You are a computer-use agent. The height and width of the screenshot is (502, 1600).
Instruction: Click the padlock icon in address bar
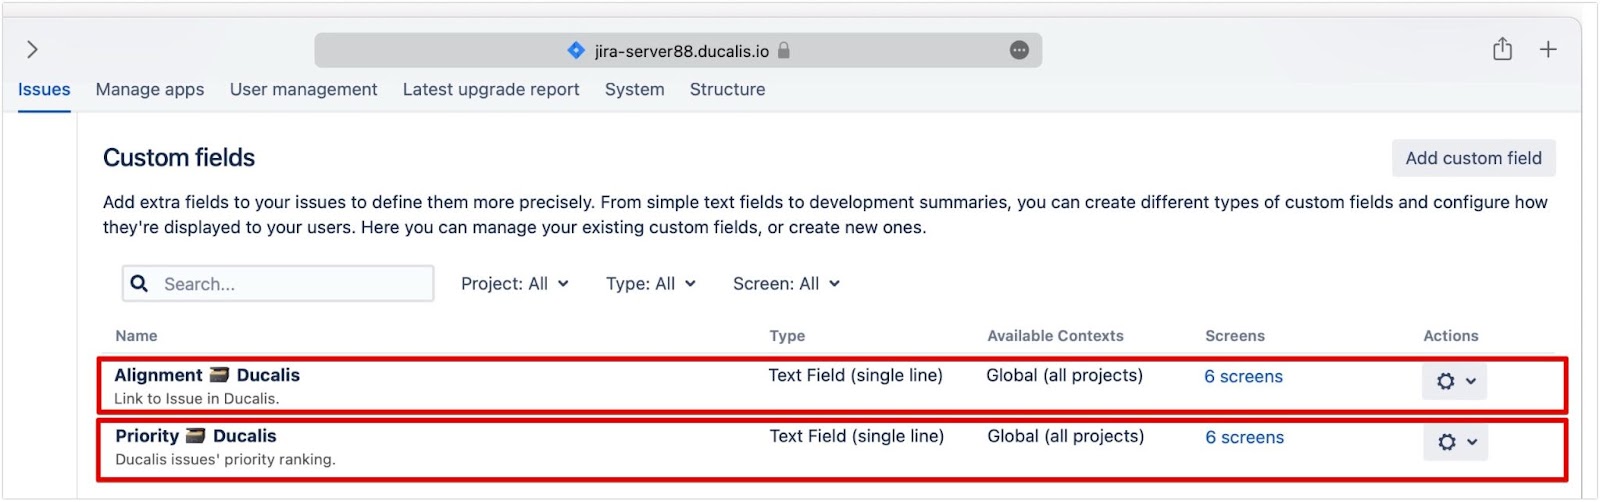(x=784, y=50)
